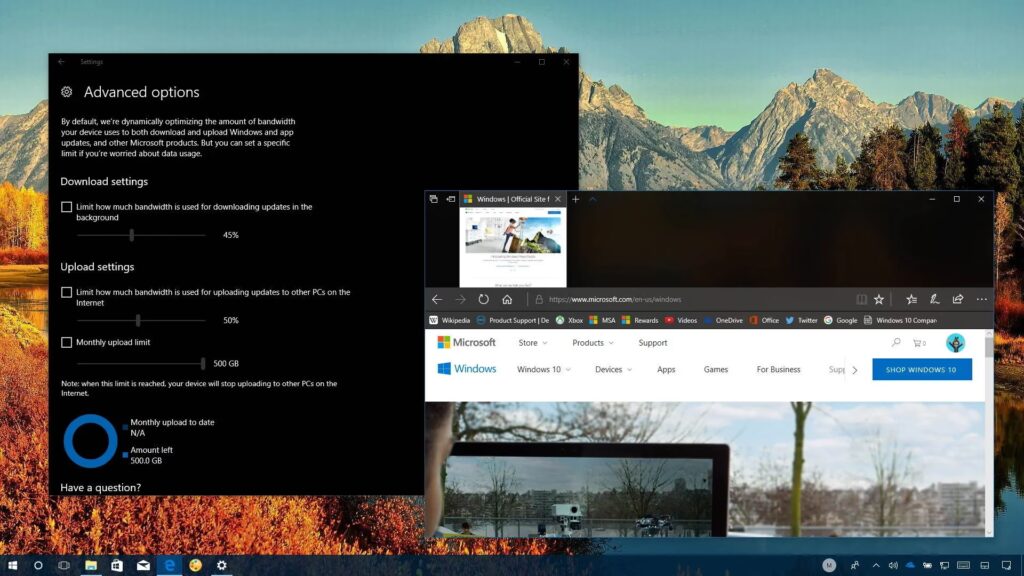The height and width of the screenshot is (576, 1024).
Task: Click the 500 GB monthly upload slider
Action: [x=203, y=363]
